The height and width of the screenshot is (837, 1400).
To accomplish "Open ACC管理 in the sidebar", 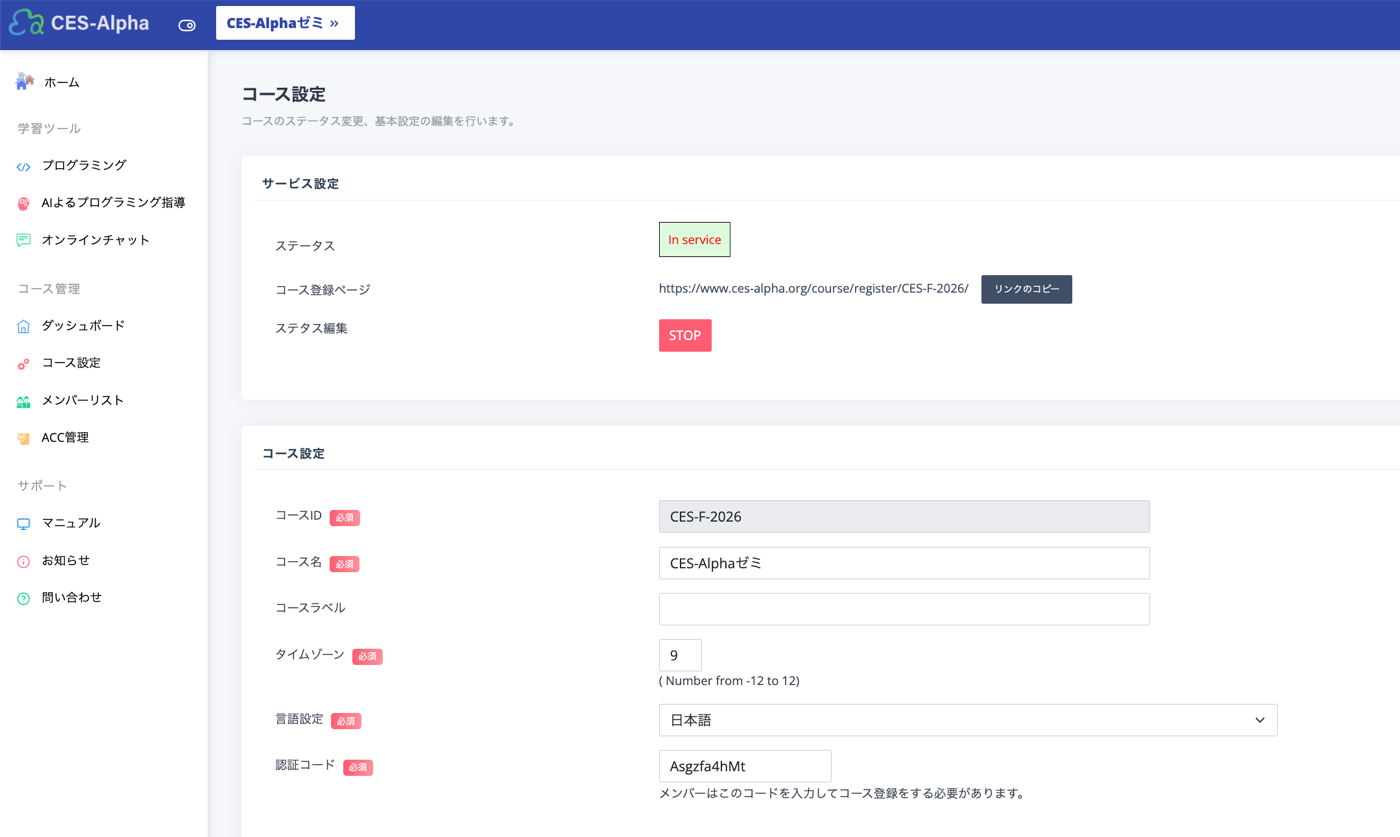I will click(x=65, y=437).
